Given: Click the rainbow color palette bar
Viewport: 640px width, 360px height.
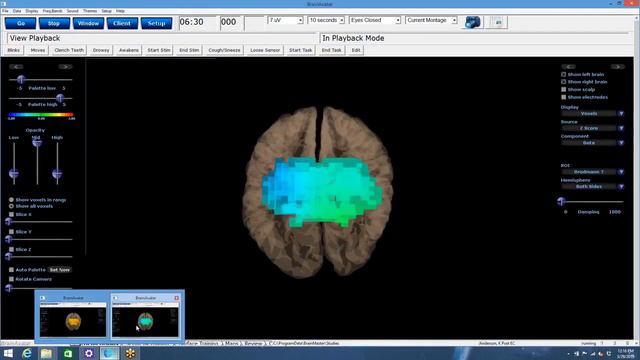Looking at the screenshot, I should point(41,115).
